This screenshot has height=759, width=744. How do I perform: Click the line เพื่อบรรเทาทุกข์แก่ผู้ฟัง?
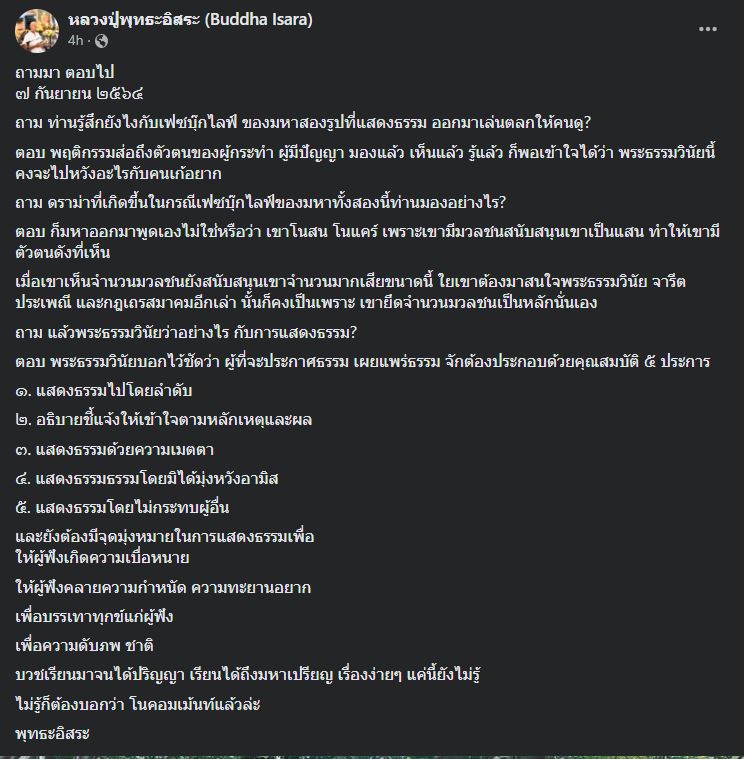[x=94, y=617]
